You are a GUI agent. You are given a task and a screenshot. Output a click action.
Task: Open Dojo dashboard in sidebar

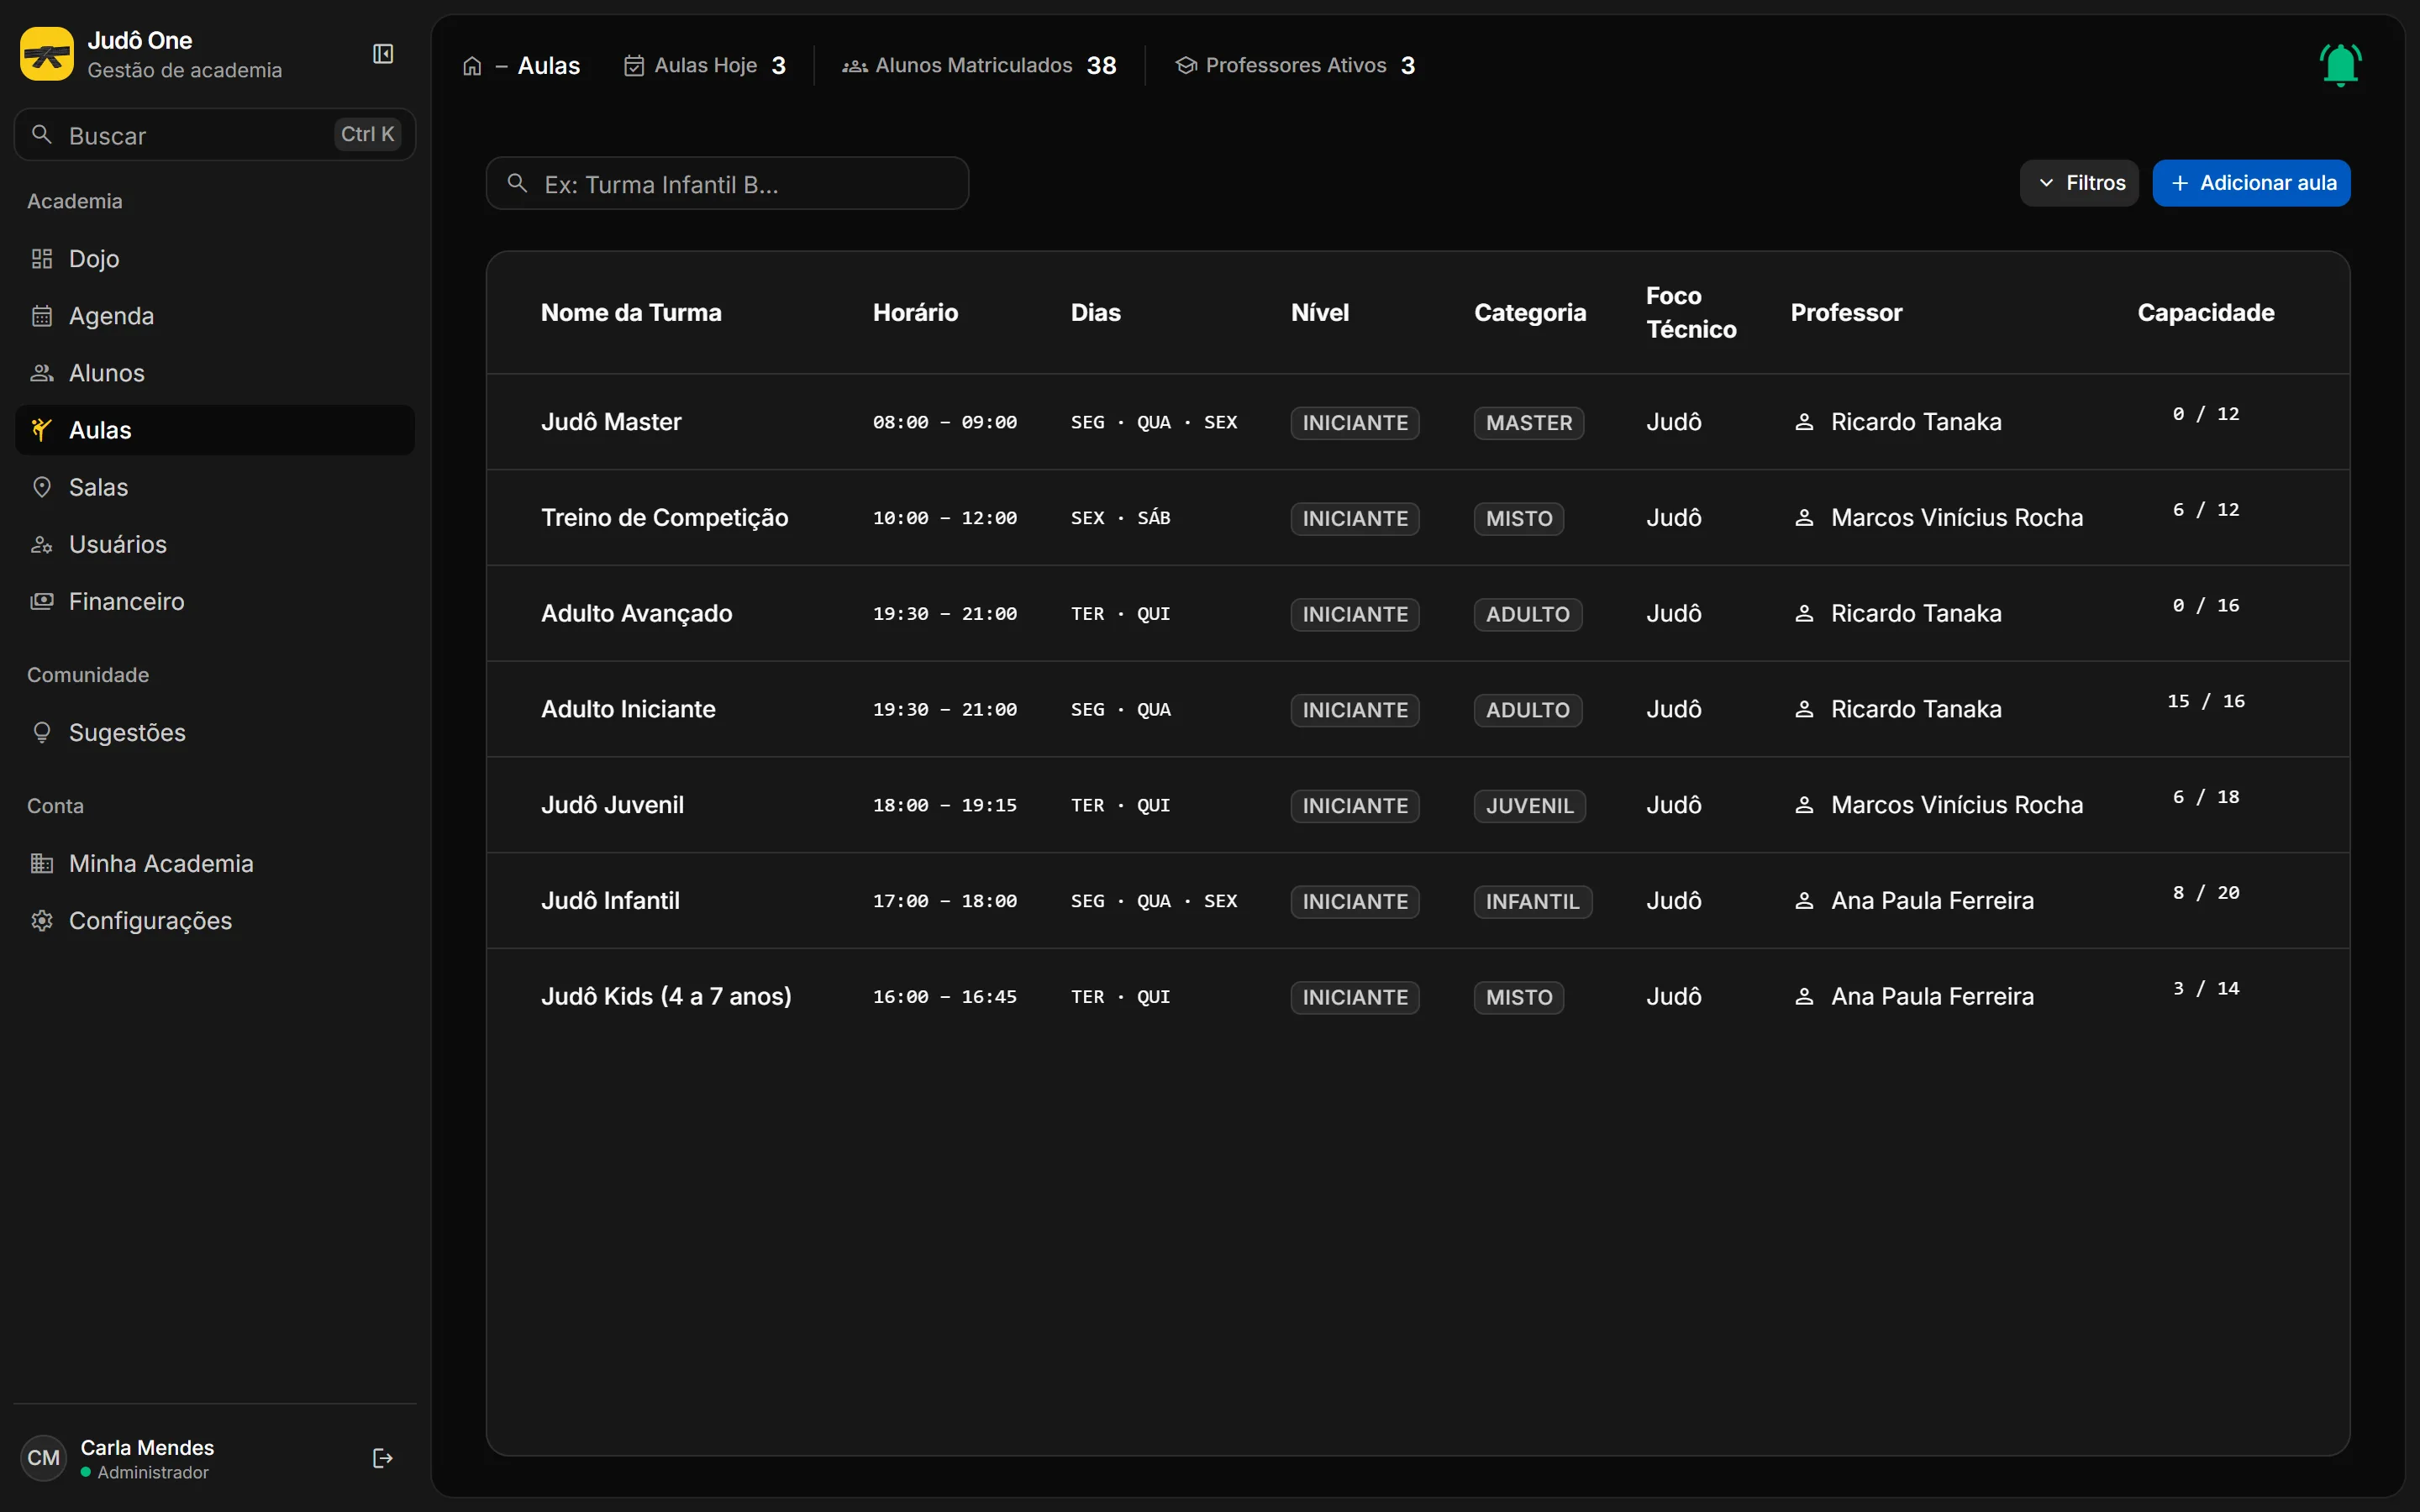coord(215,259)
